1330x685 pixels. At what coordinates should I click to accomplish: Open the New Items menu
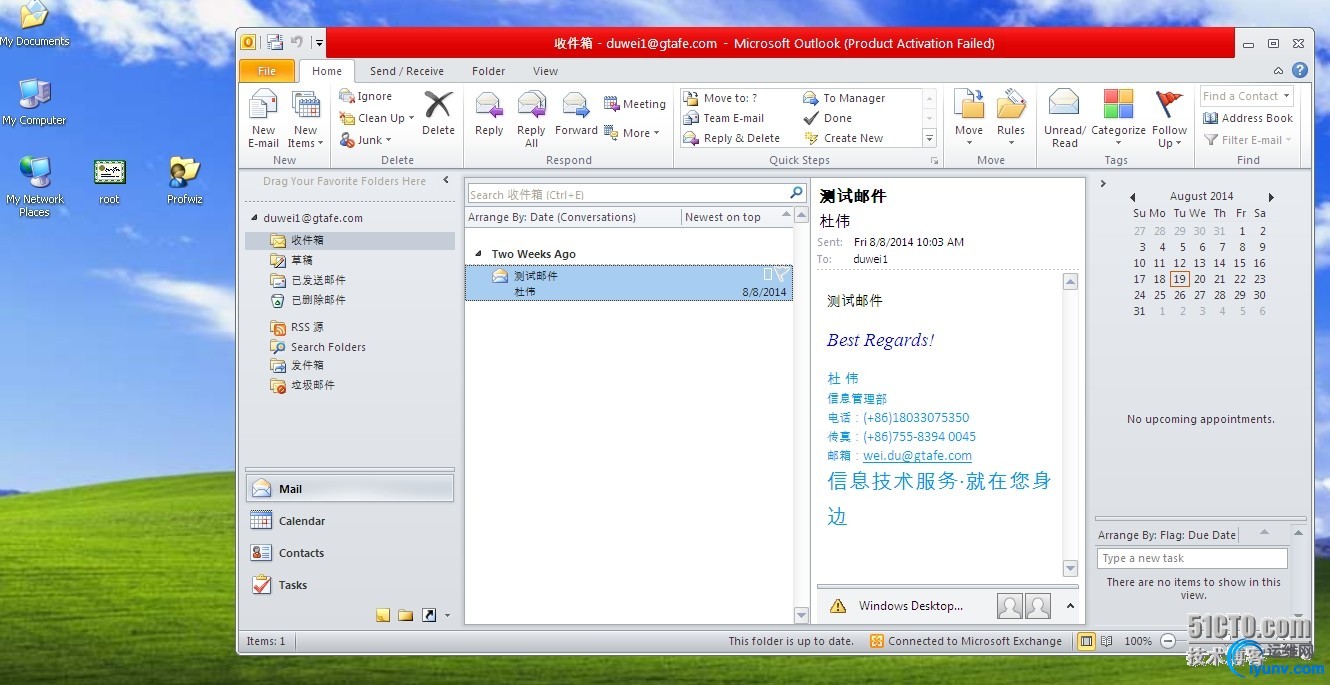coord(305,118)
